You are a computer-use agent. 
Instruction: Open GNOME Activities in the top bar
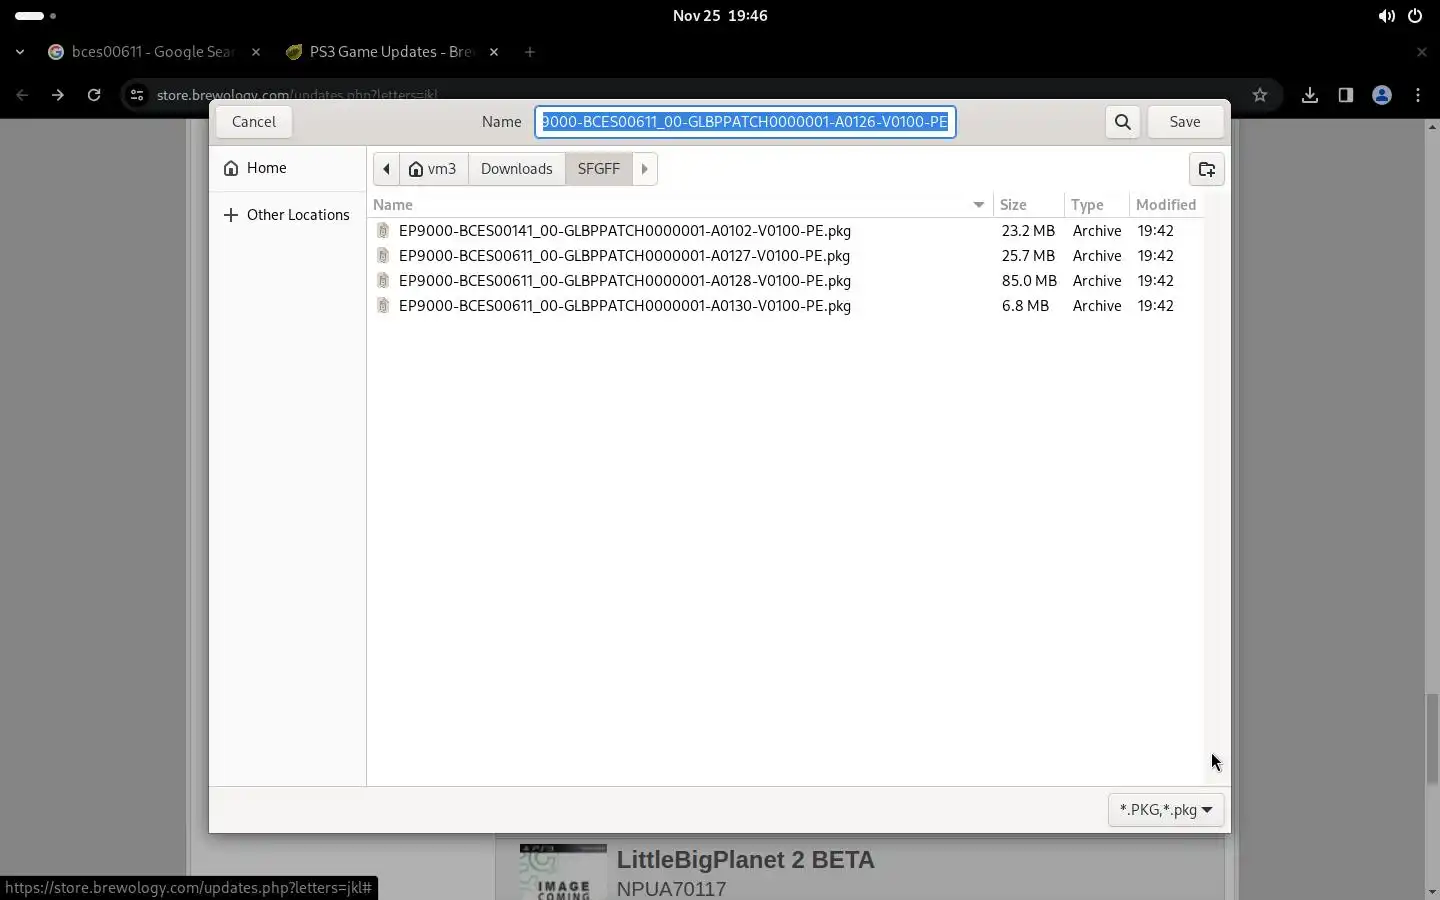click(x=35, y=16)
